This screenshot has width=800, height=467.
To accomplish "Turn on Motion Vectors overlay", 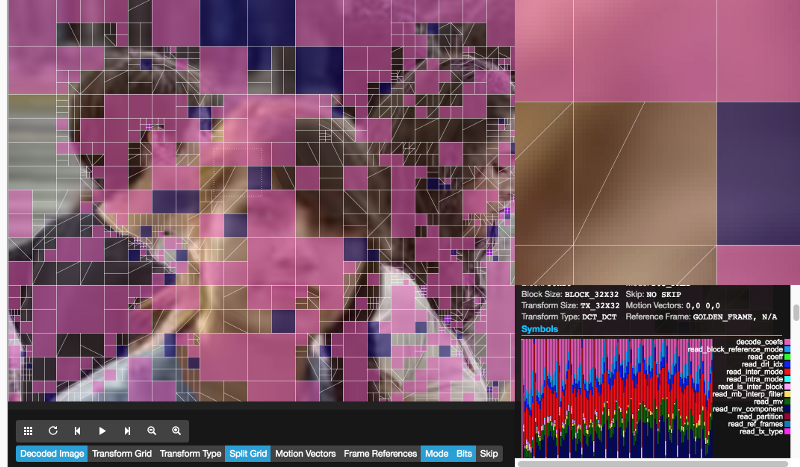I will pos(306,454).
